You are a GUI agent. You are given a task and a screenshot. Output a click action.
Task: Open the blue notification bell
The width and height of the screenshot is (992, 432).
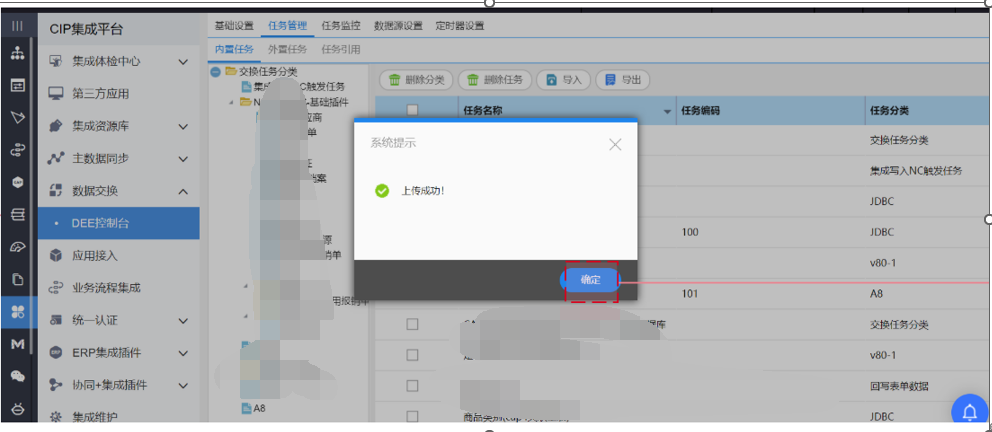pos(970,412)
